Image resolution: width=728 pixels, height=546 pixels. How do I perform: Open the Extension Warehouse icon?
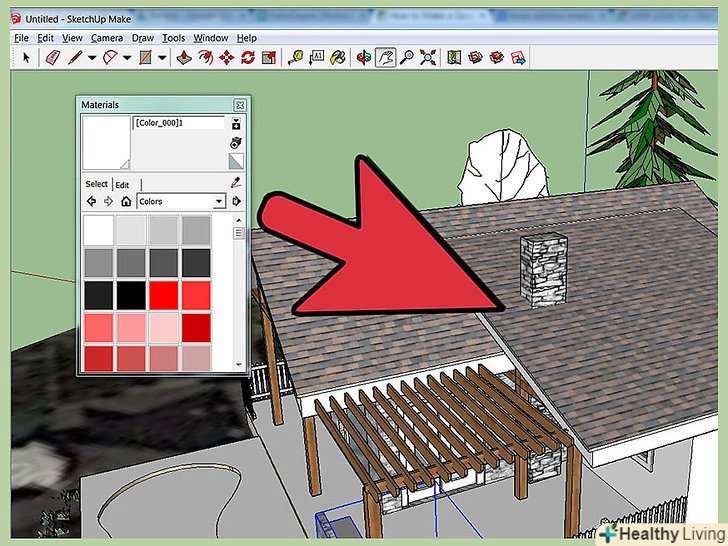pyautogui.click(x=496, y=58)
